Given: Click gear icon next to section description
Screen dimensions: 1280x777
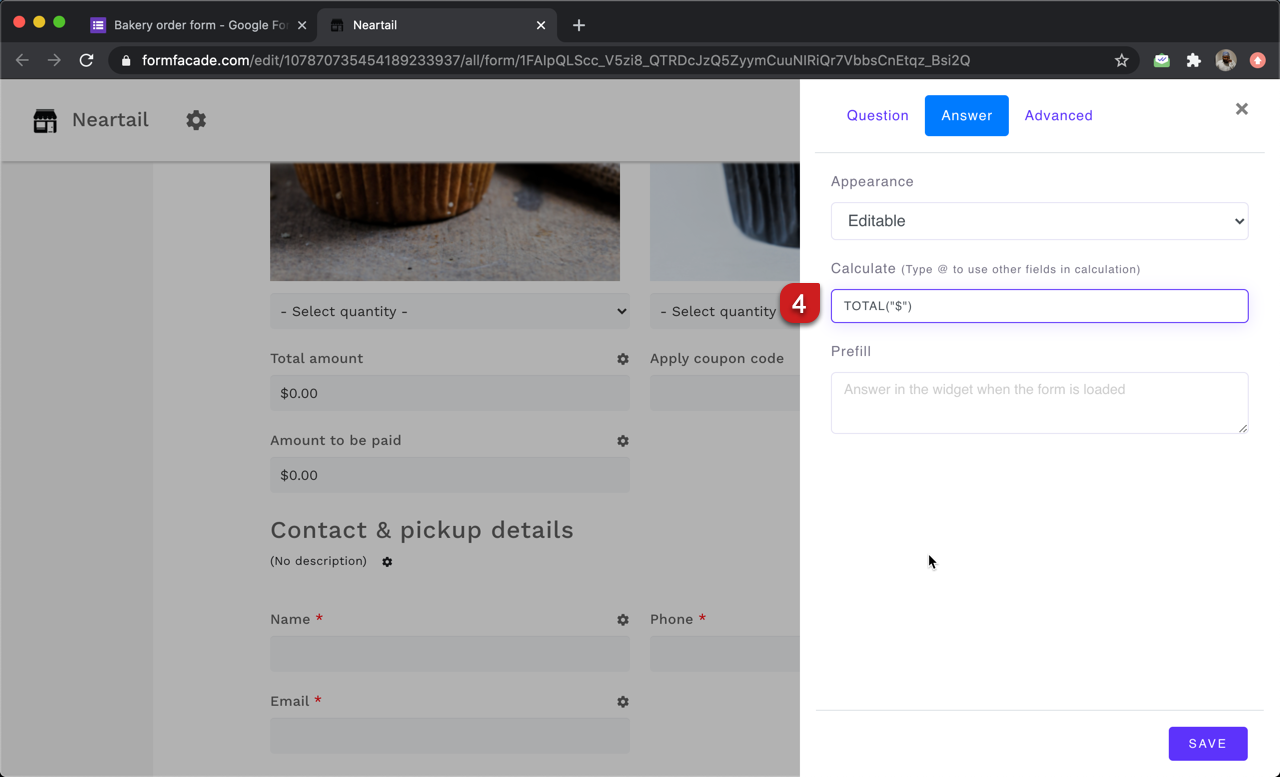Looking at the screenshot, I should (387, 562).
